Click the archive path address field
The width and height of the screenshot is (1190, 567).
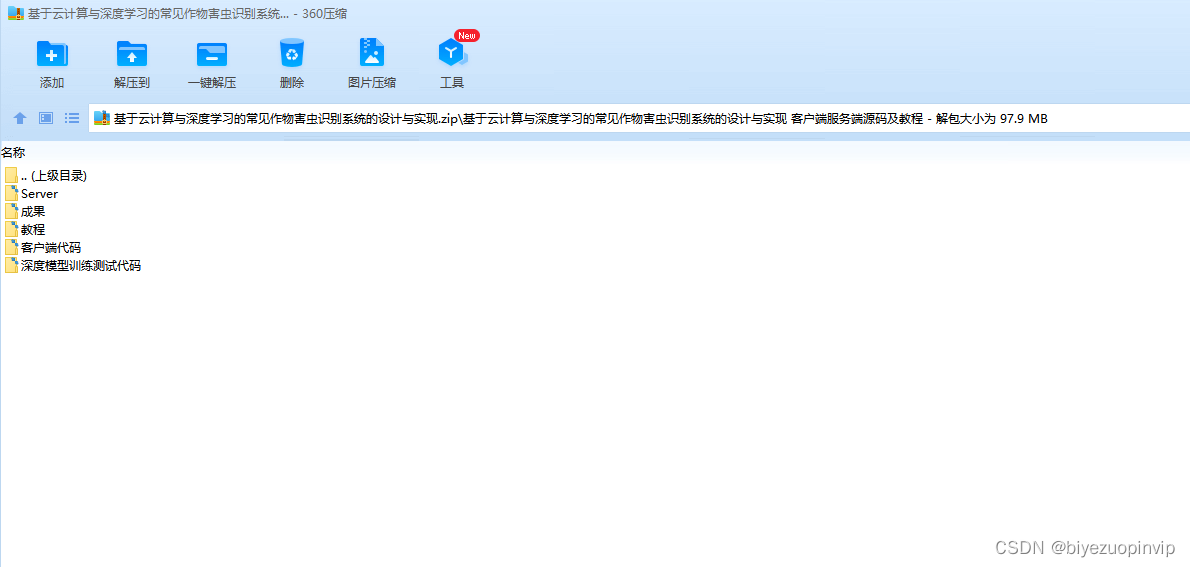[639, 118]
